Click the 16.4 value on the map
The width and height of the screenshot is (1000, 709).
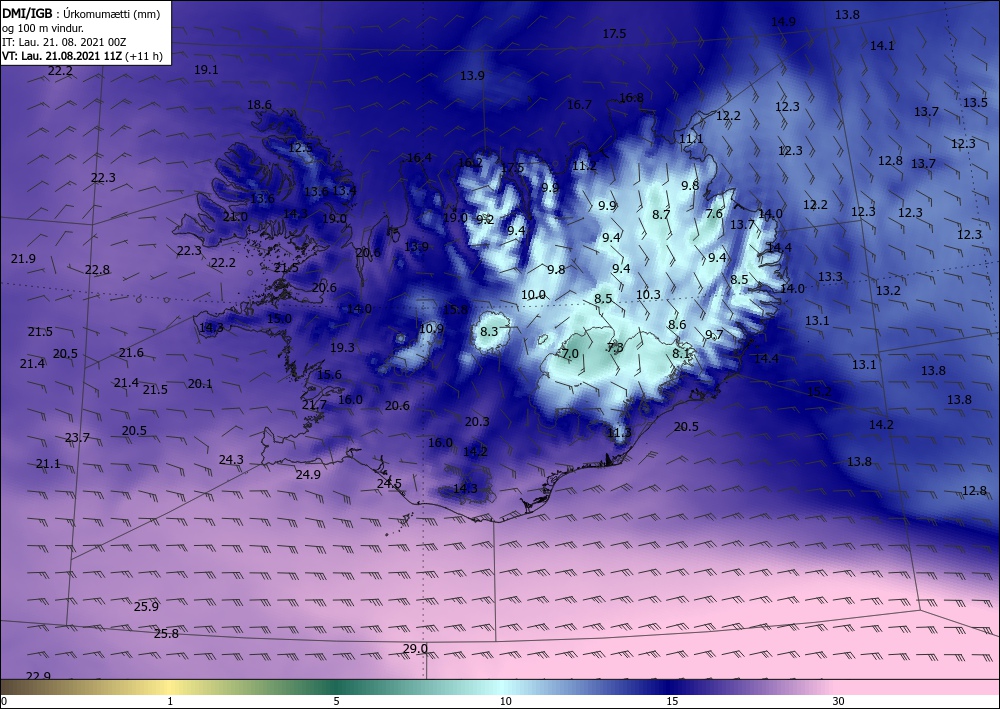click(419, 158)
